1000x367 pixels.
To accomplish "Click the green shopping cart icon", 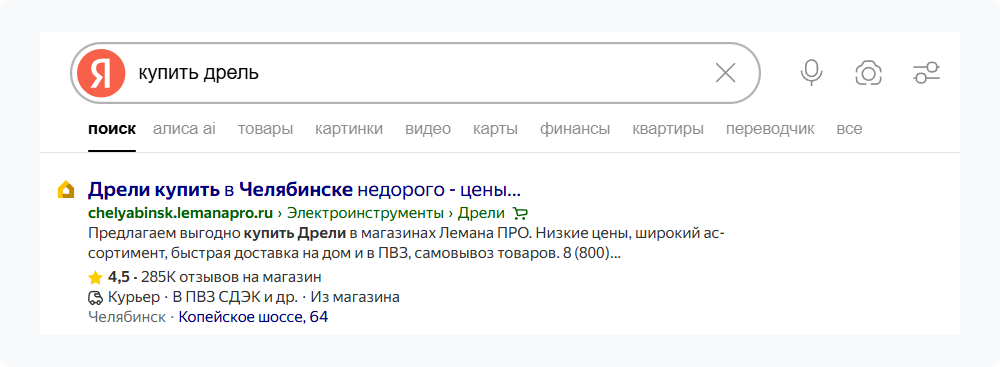I will tap(520, 213).
